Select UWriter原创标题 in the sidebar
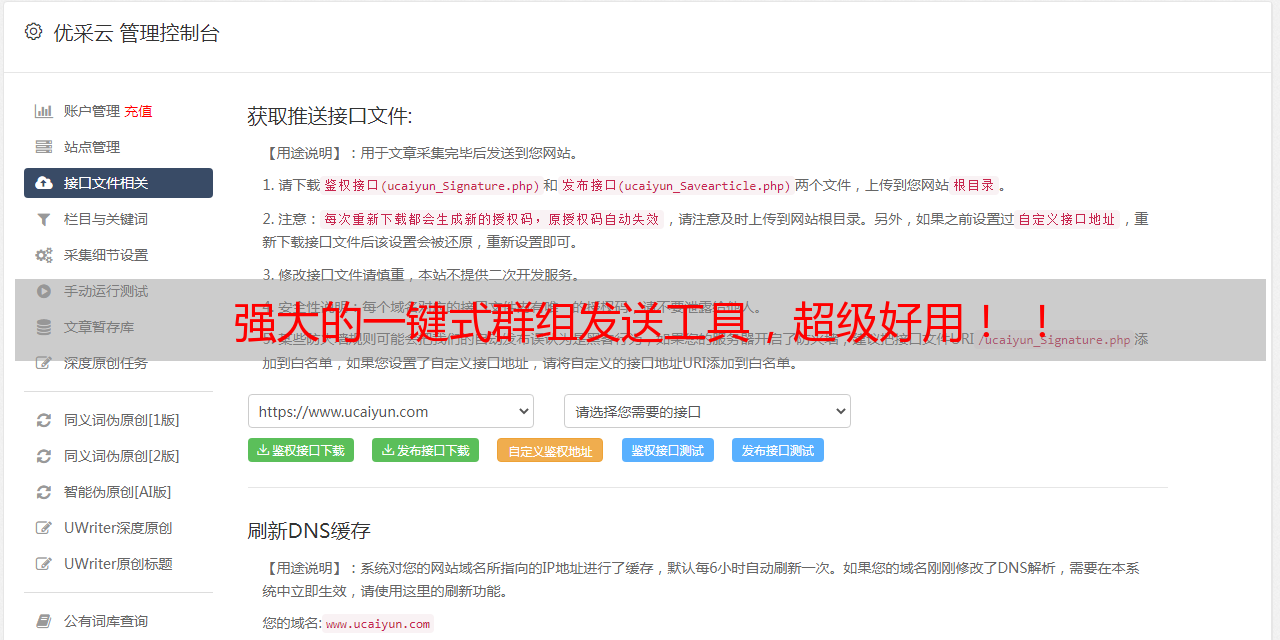1280x640 pixels. 118,564
